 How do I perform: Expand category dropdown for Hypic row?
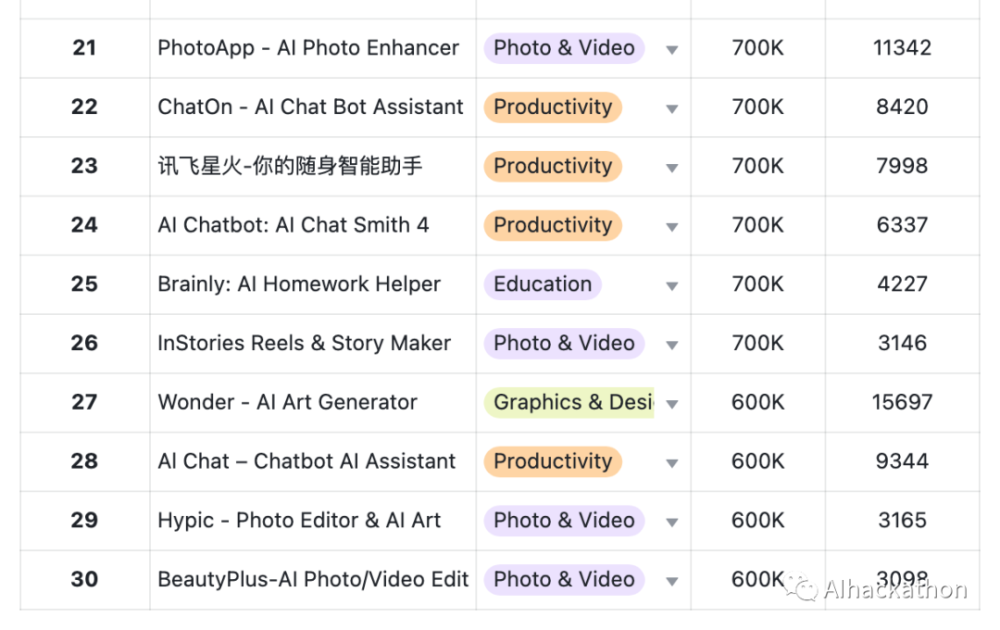(x=672, y=522)
